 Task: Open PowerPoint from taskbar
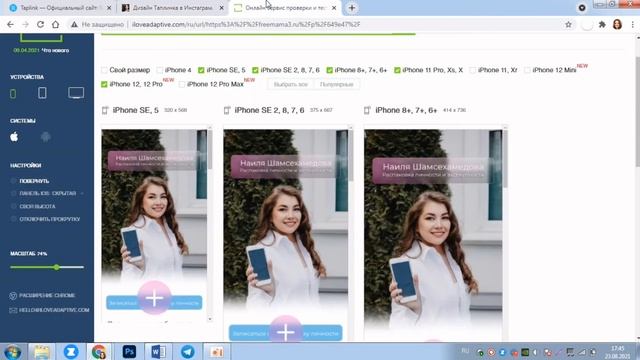click(x=217, y=352)
